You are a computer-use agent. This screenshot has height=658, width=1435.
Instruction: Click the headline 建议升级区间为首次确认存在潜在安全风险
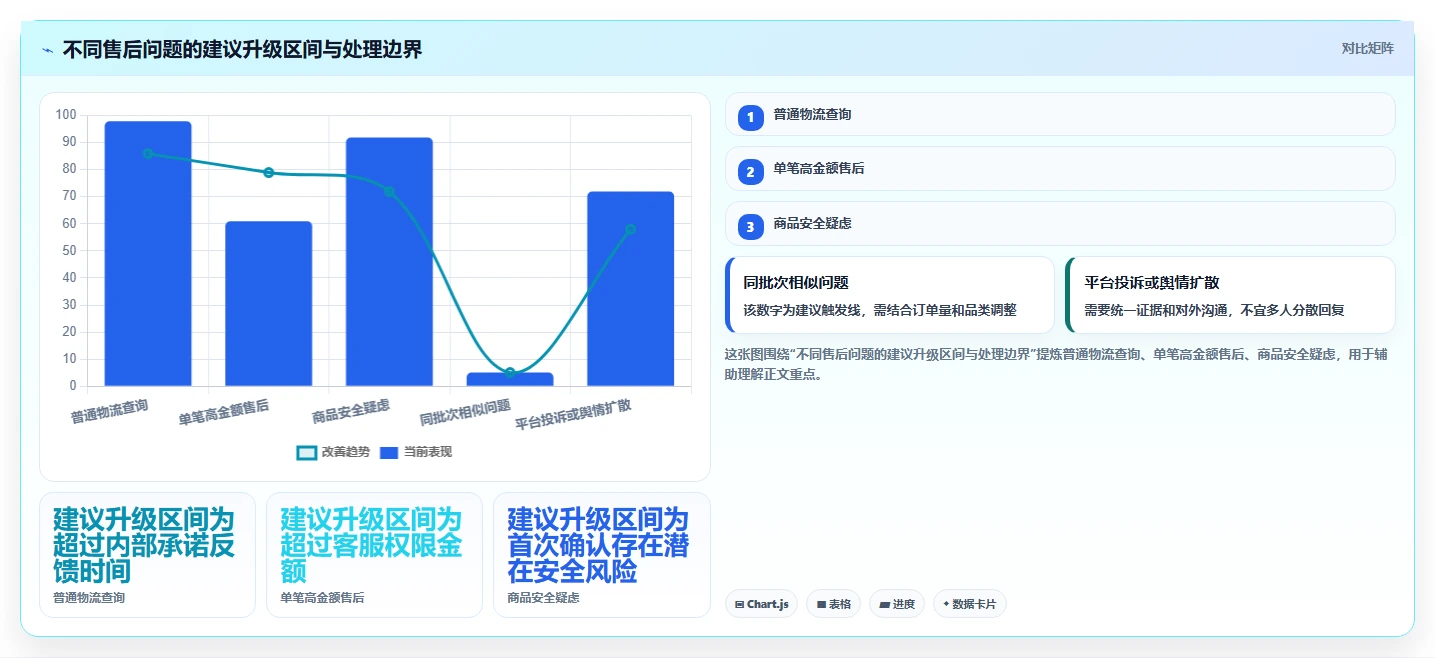coord(598,545)
